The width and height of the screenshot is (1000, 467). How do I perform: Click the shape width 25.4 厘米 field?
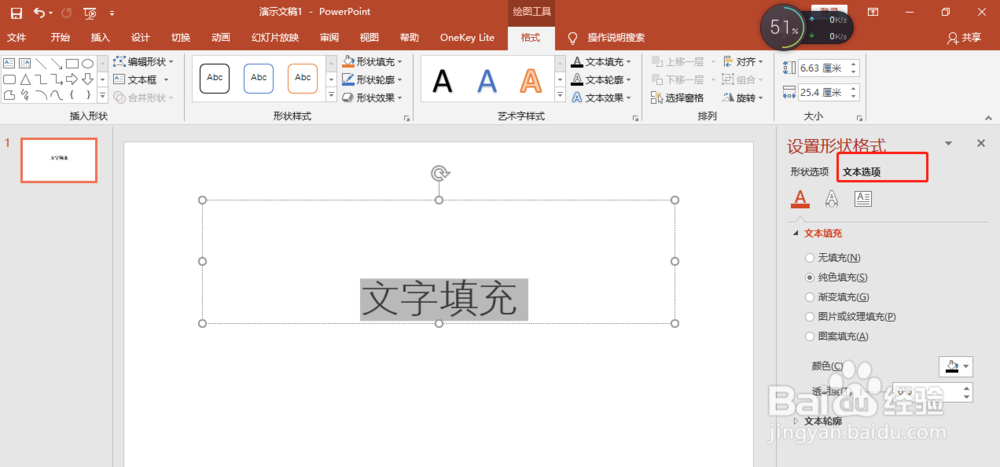pyautogui.click(x=828, y=92)
